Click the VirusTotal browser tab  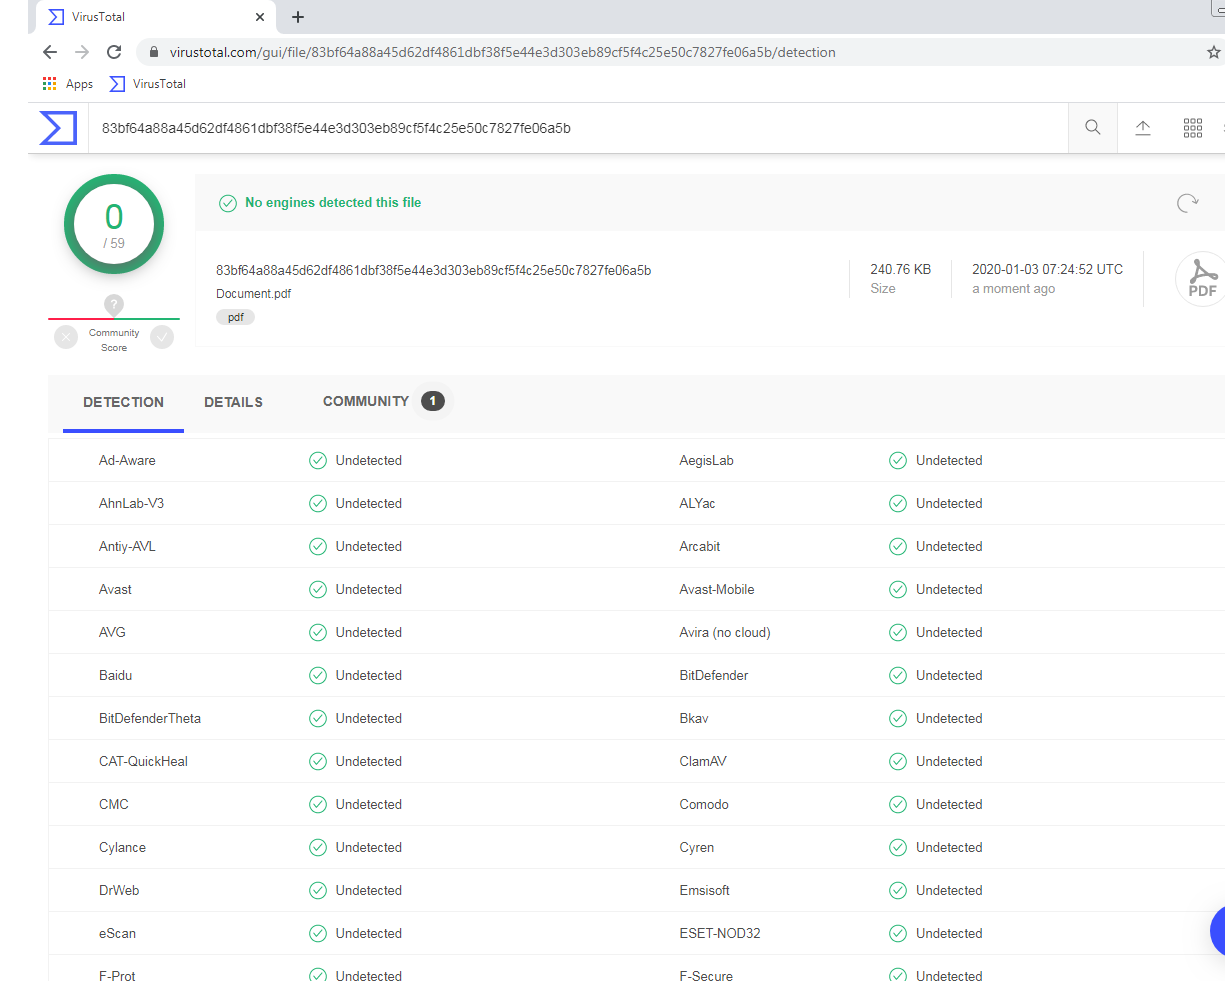[x=156, y=17]
